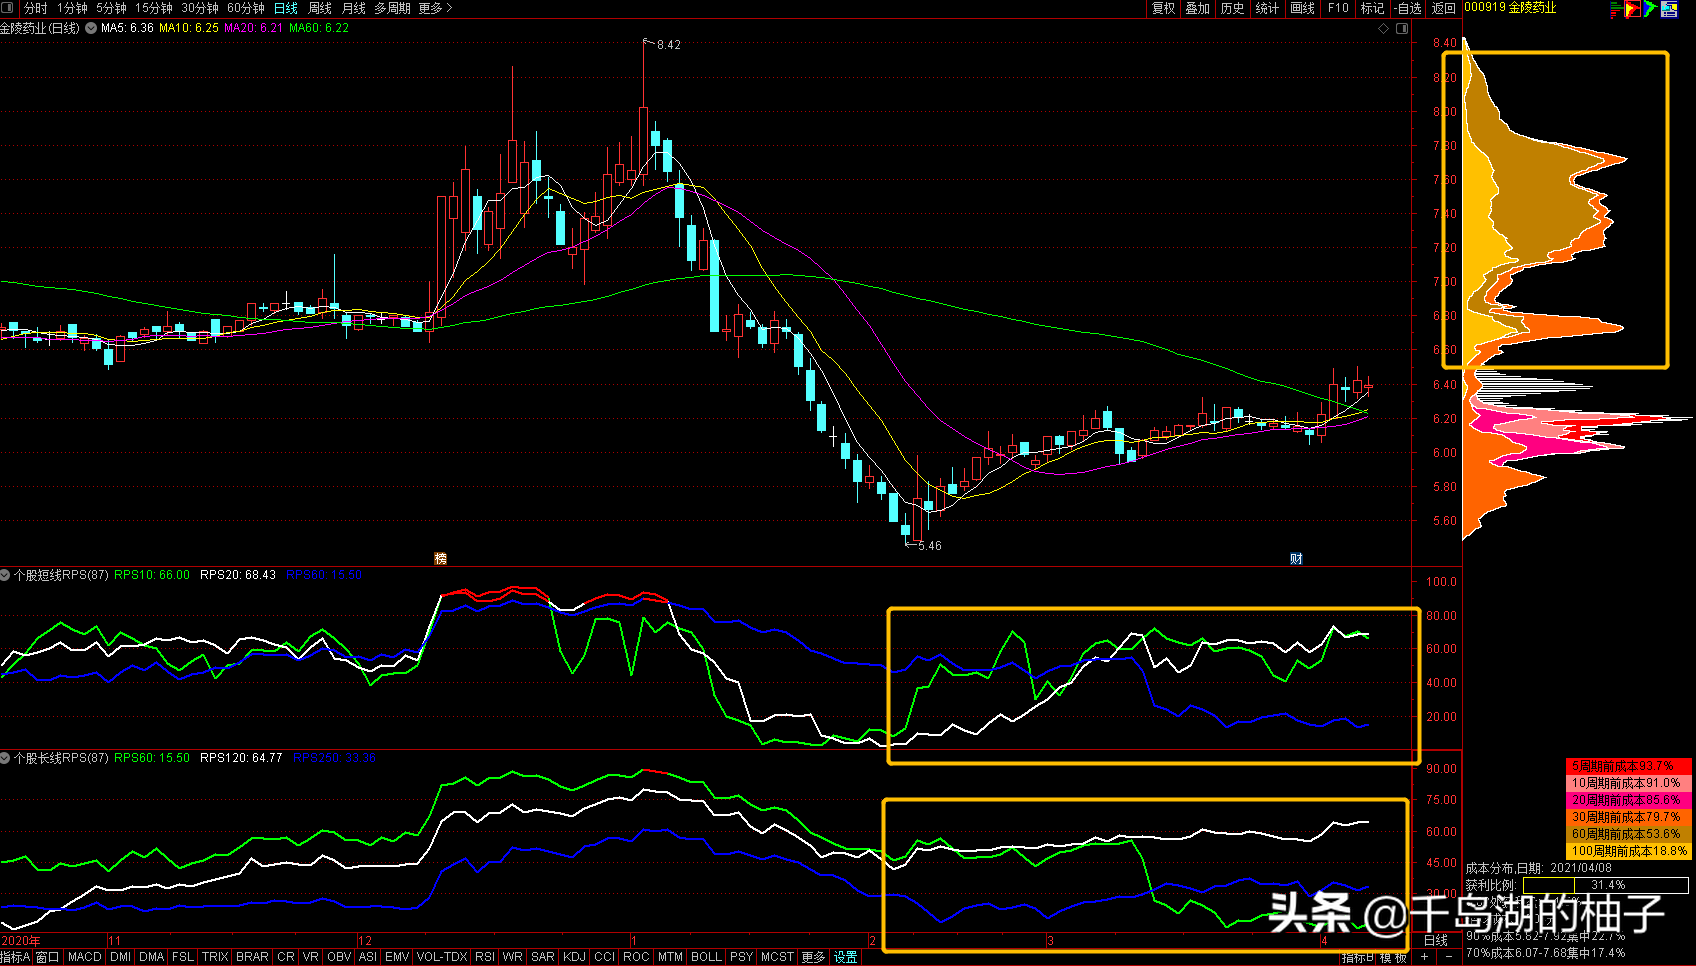Click the blue 财 marker on the chart
Screen dimensions: 1696x966
click(1296, 558)
